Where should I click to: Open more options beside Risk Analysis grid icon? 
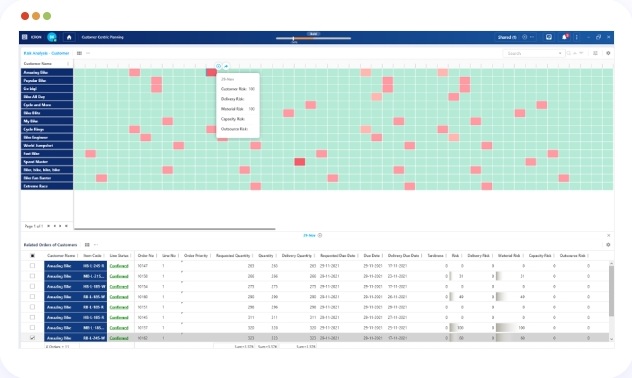(x=88, y=53)
